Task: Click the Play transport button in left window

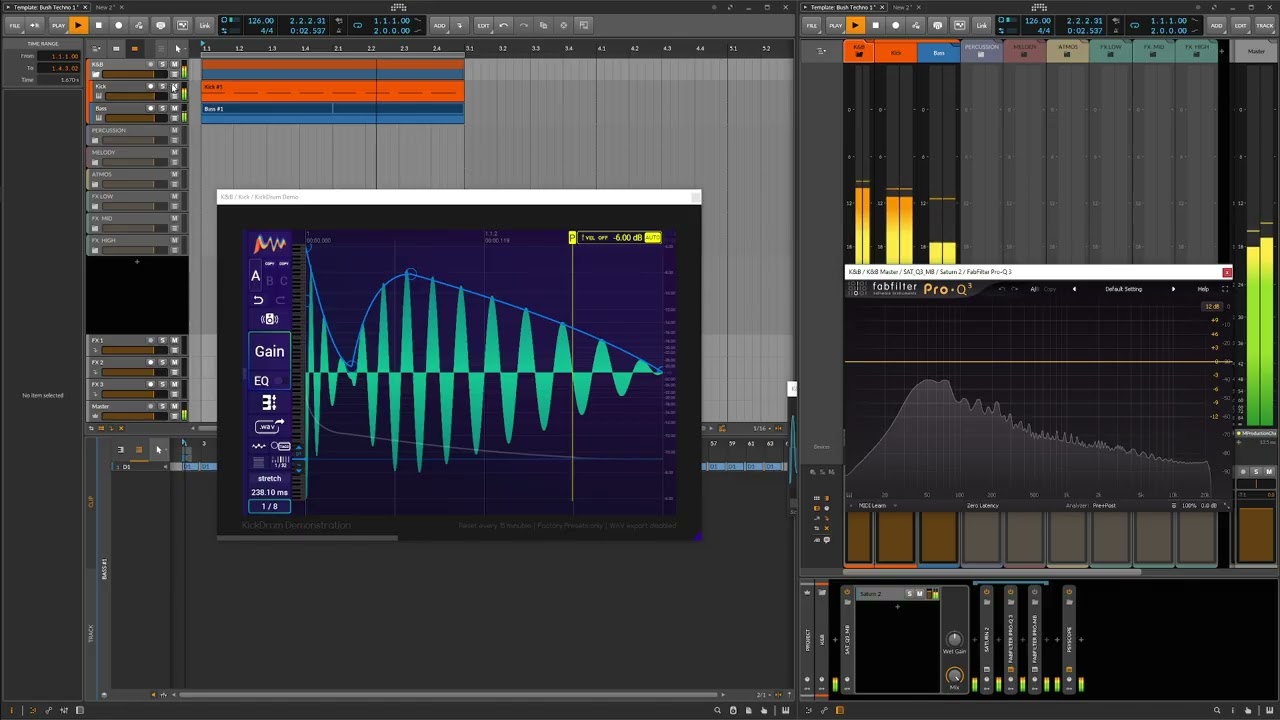Action: [78, 25]
